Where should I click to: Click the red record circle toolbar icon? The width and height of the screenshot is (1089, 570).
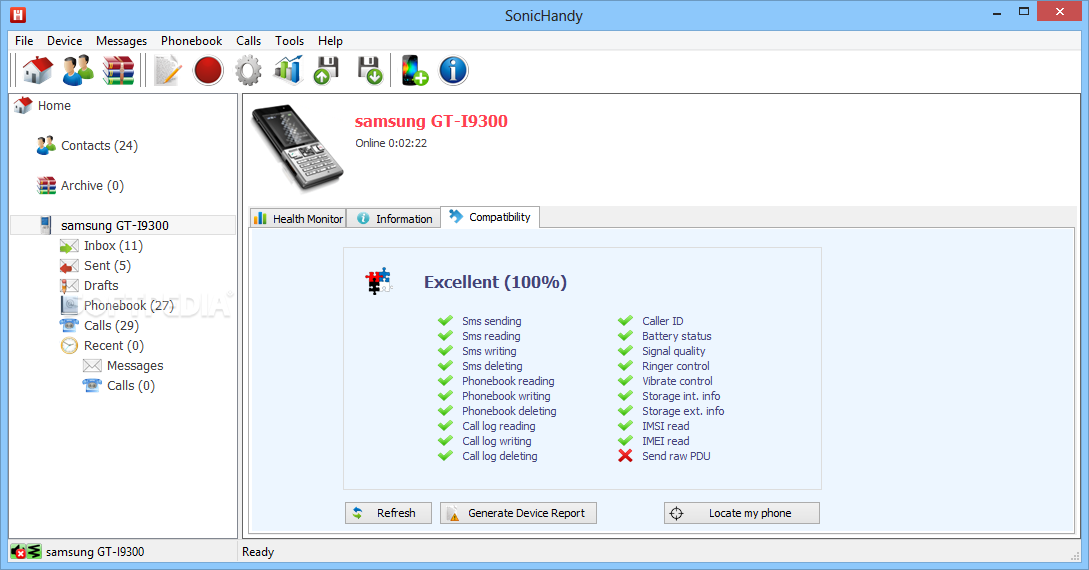(x=208, y=70)
